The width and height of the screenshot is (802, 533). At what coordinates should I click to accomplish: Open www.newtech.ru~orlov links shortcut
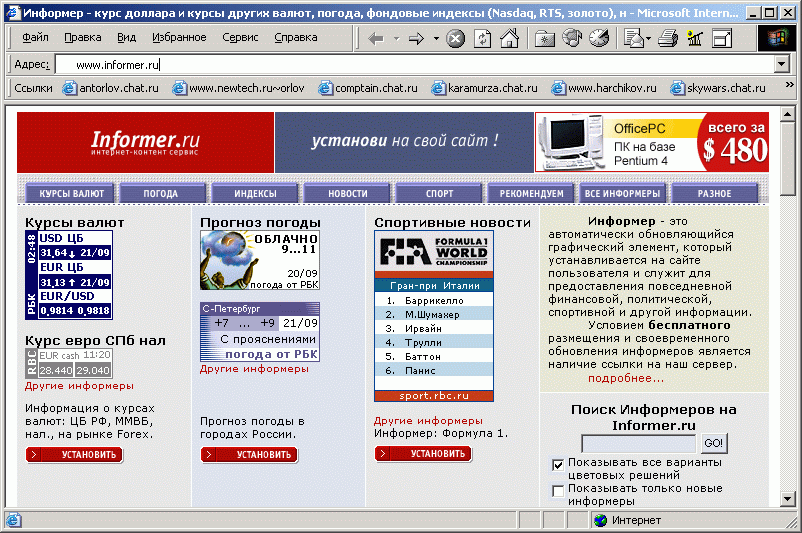click(238, 88)
